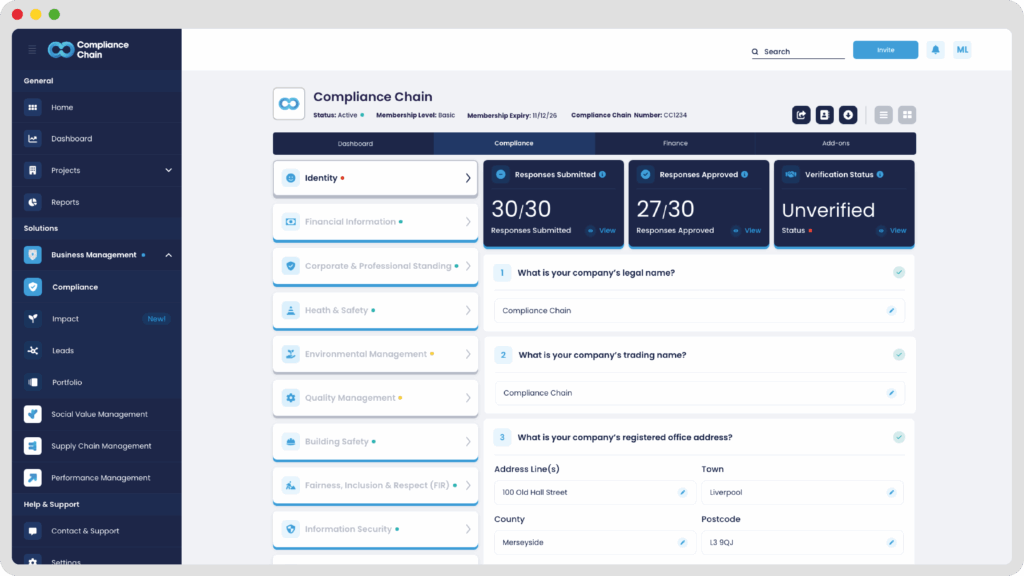Click info icon next to Responses Submitted
The height and width of the screenshot is (576, 1024).
602,174
